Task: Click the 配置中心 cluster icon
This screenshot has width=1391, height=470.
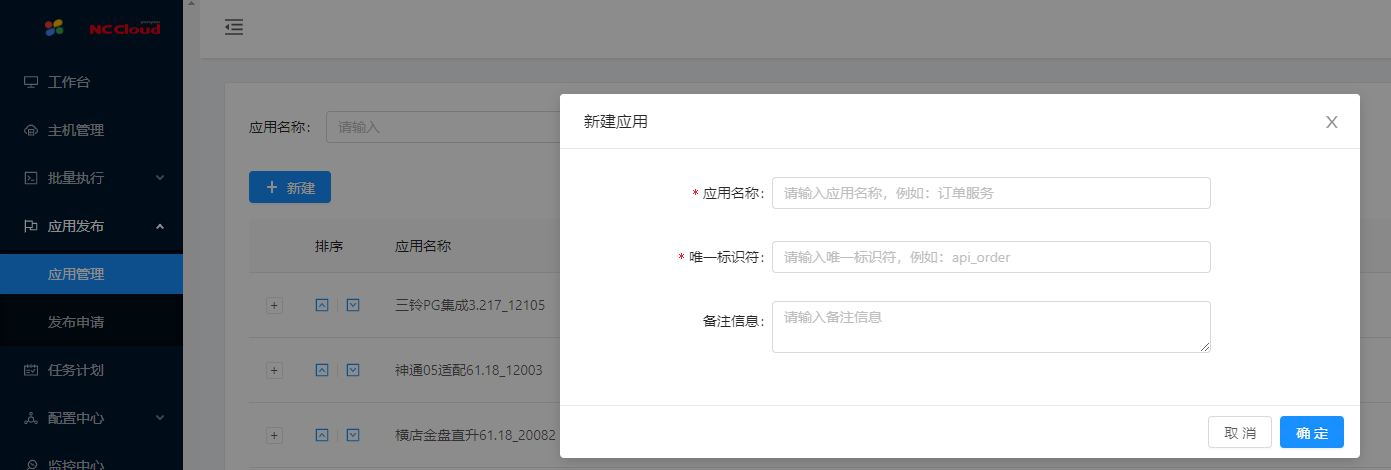Action: tap(31, 418)
